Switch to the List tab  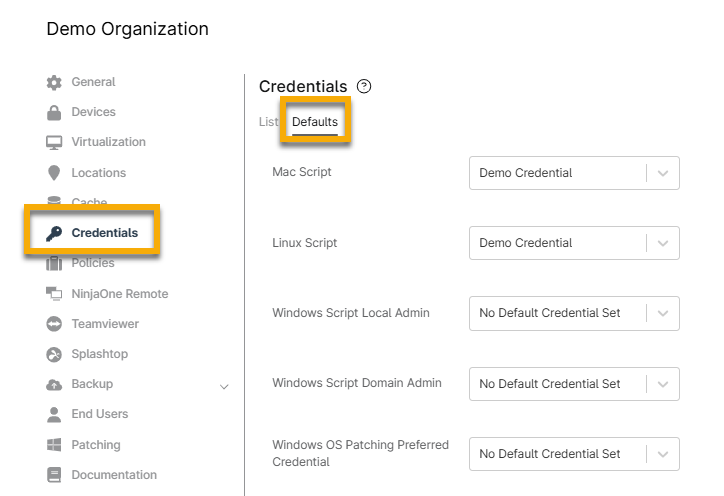coord(268,122)
